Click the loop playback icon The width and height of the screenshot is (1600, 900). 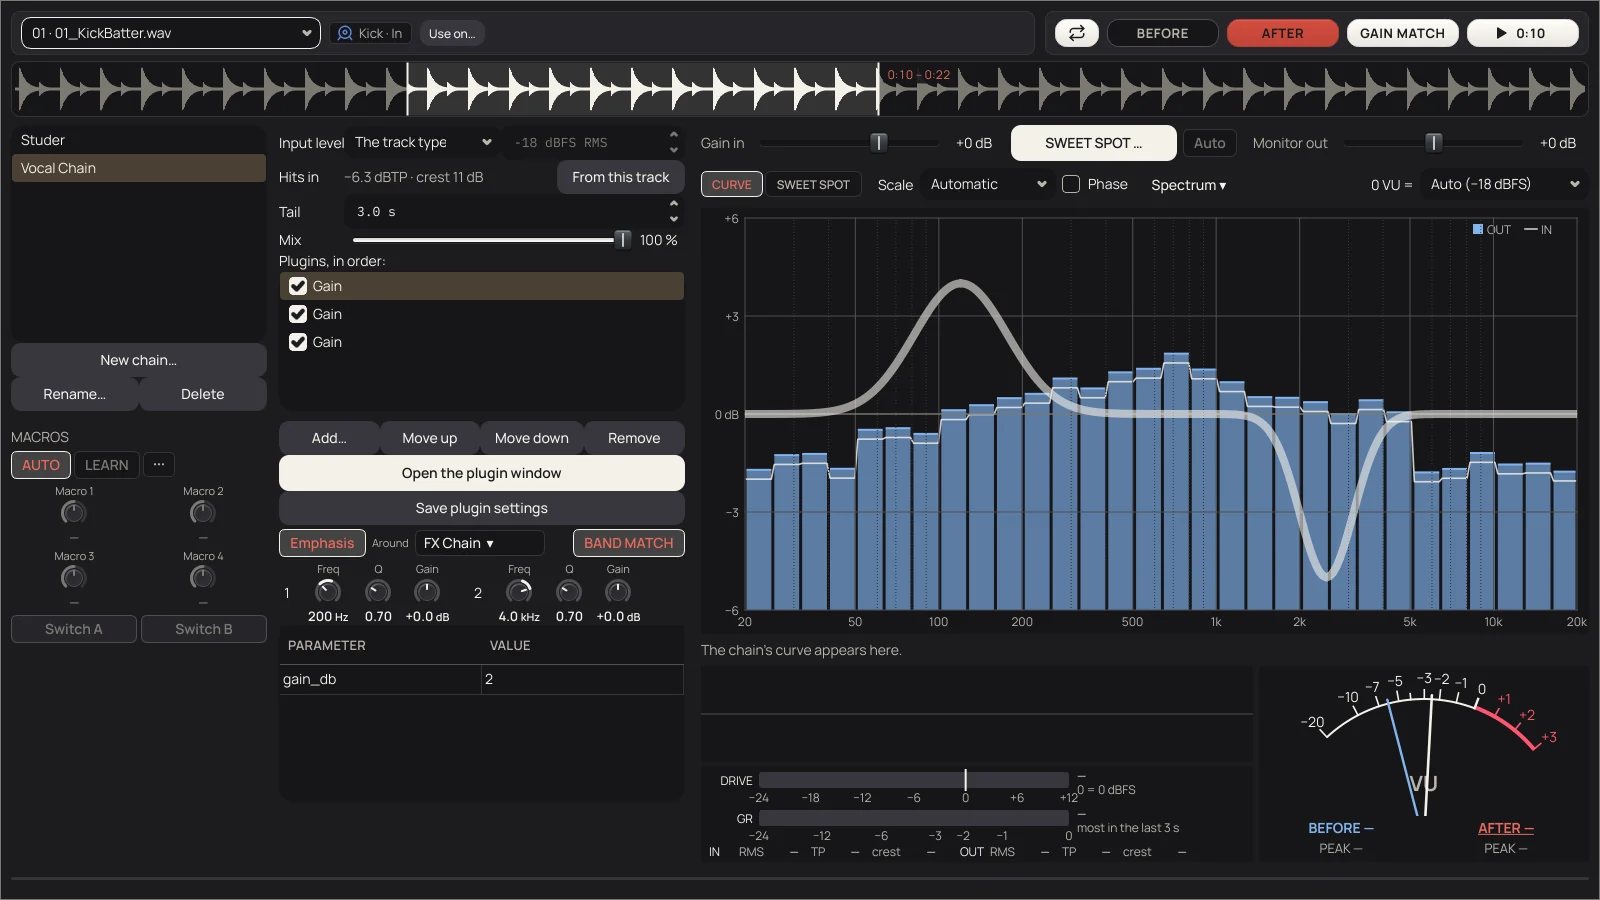pyautogui.click(x=1077, y=33)
